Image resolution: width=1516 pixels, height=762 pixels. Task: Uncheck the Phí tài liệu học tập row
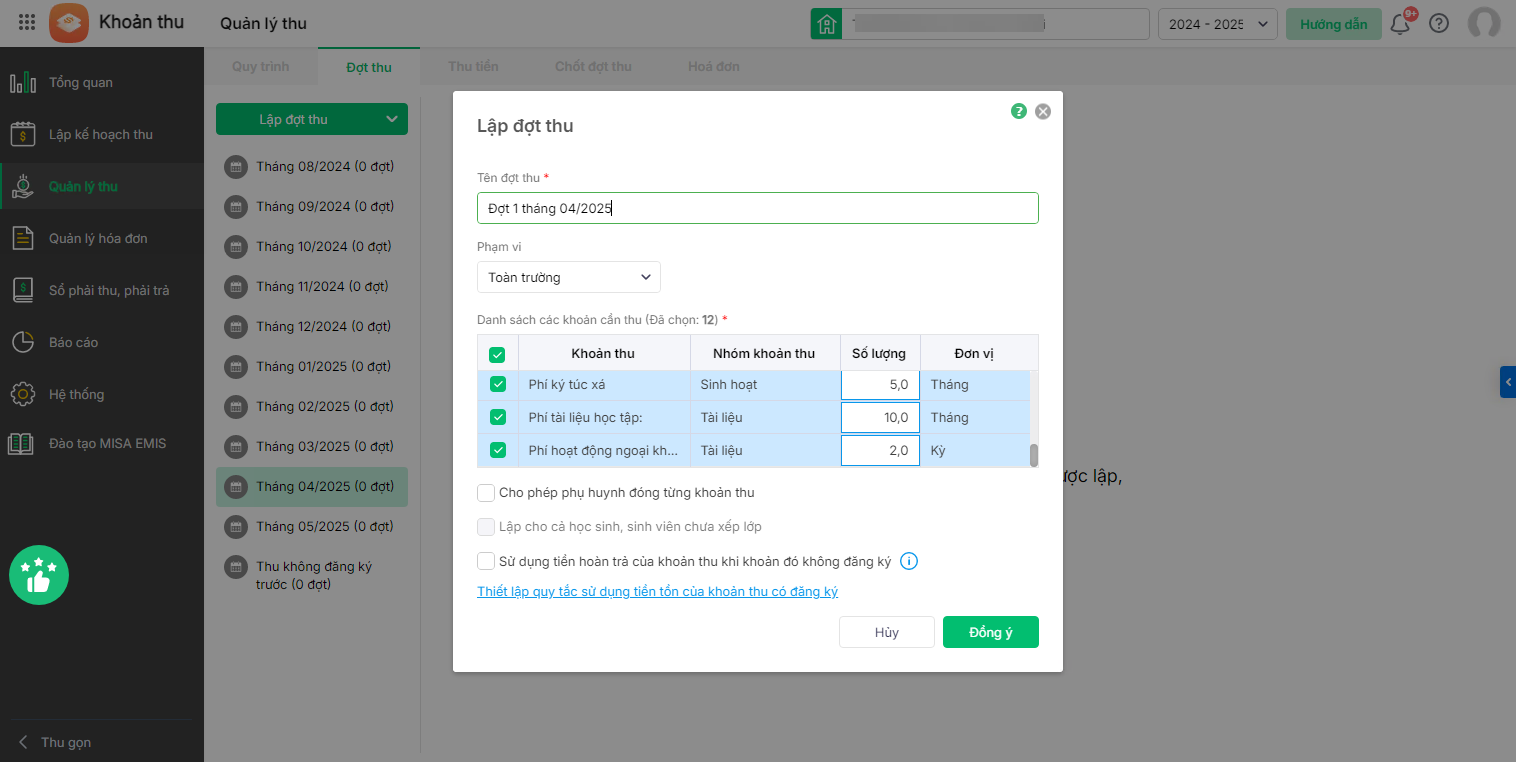(x=497, y=417)
